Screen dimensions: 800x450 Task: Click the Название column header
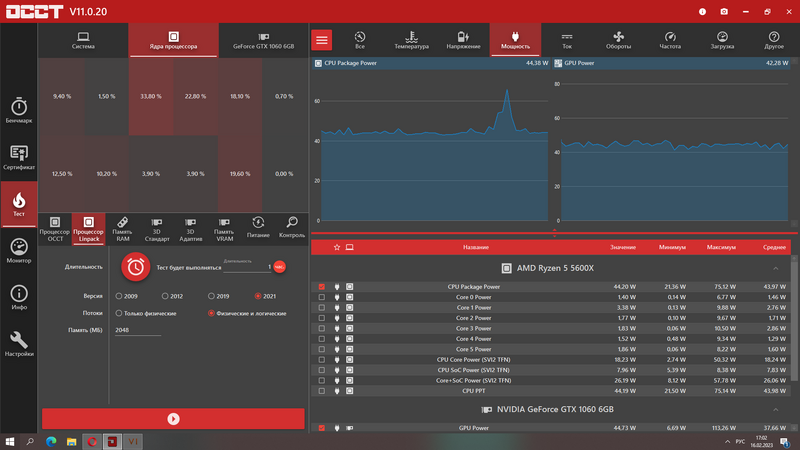(x=476, y=247)
